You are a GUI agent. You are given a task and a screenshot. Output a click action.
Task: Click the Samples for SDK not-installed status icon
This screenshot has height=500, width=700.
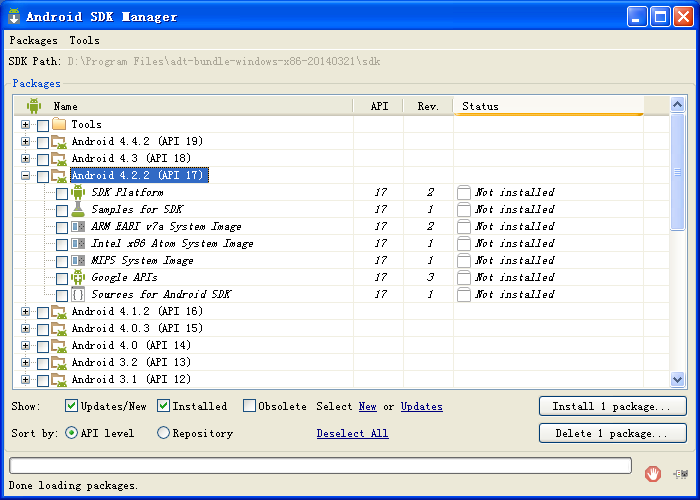point(463,209)
